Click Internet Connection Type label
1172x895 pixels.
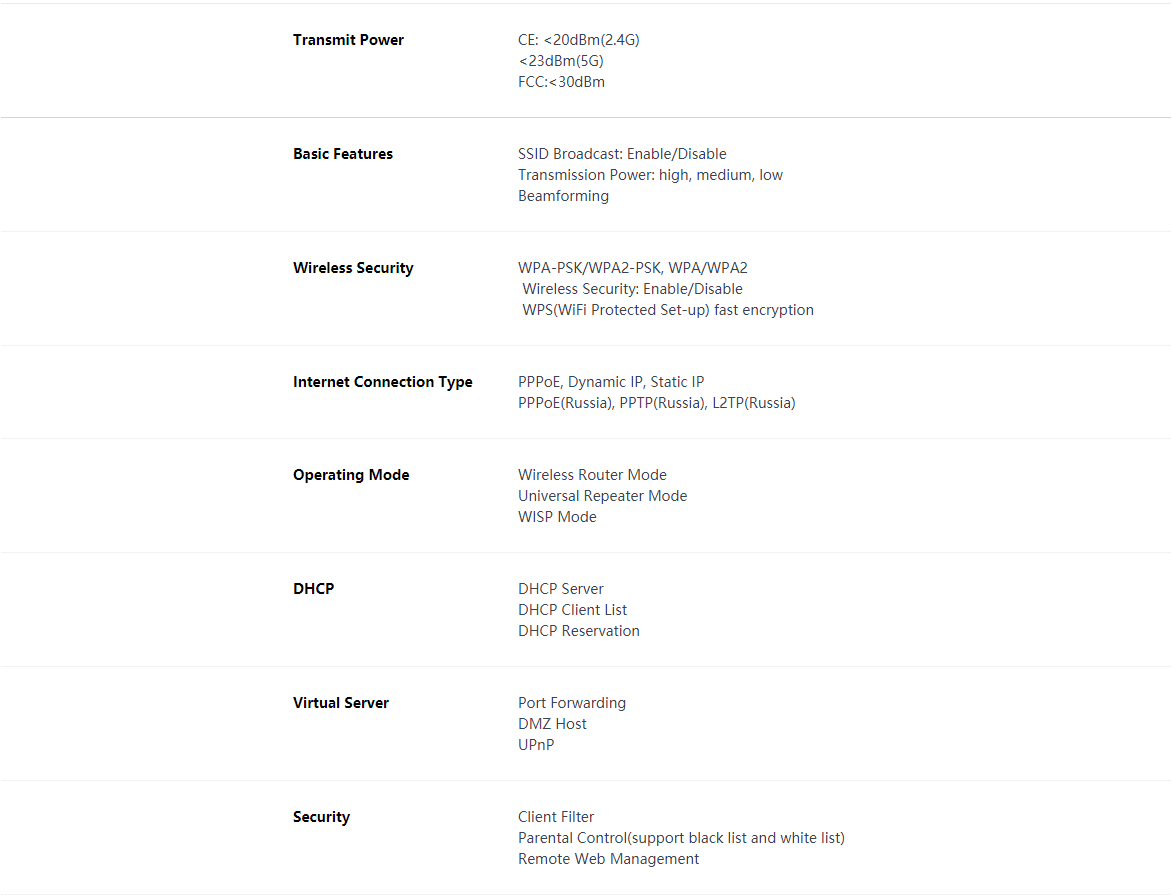pyautogui.click(x=383, y=382)
